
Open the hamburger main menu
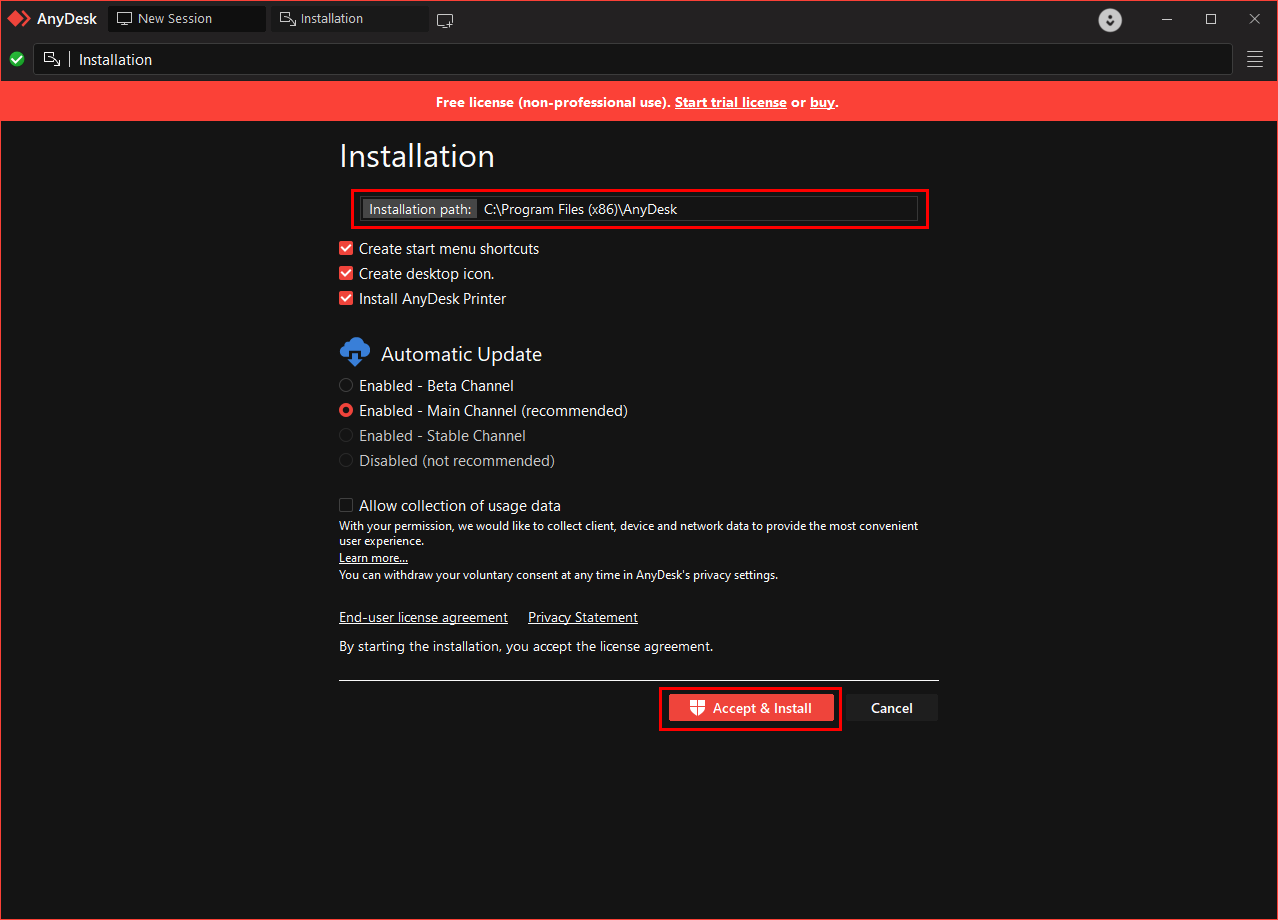(x=1255, y=60)
